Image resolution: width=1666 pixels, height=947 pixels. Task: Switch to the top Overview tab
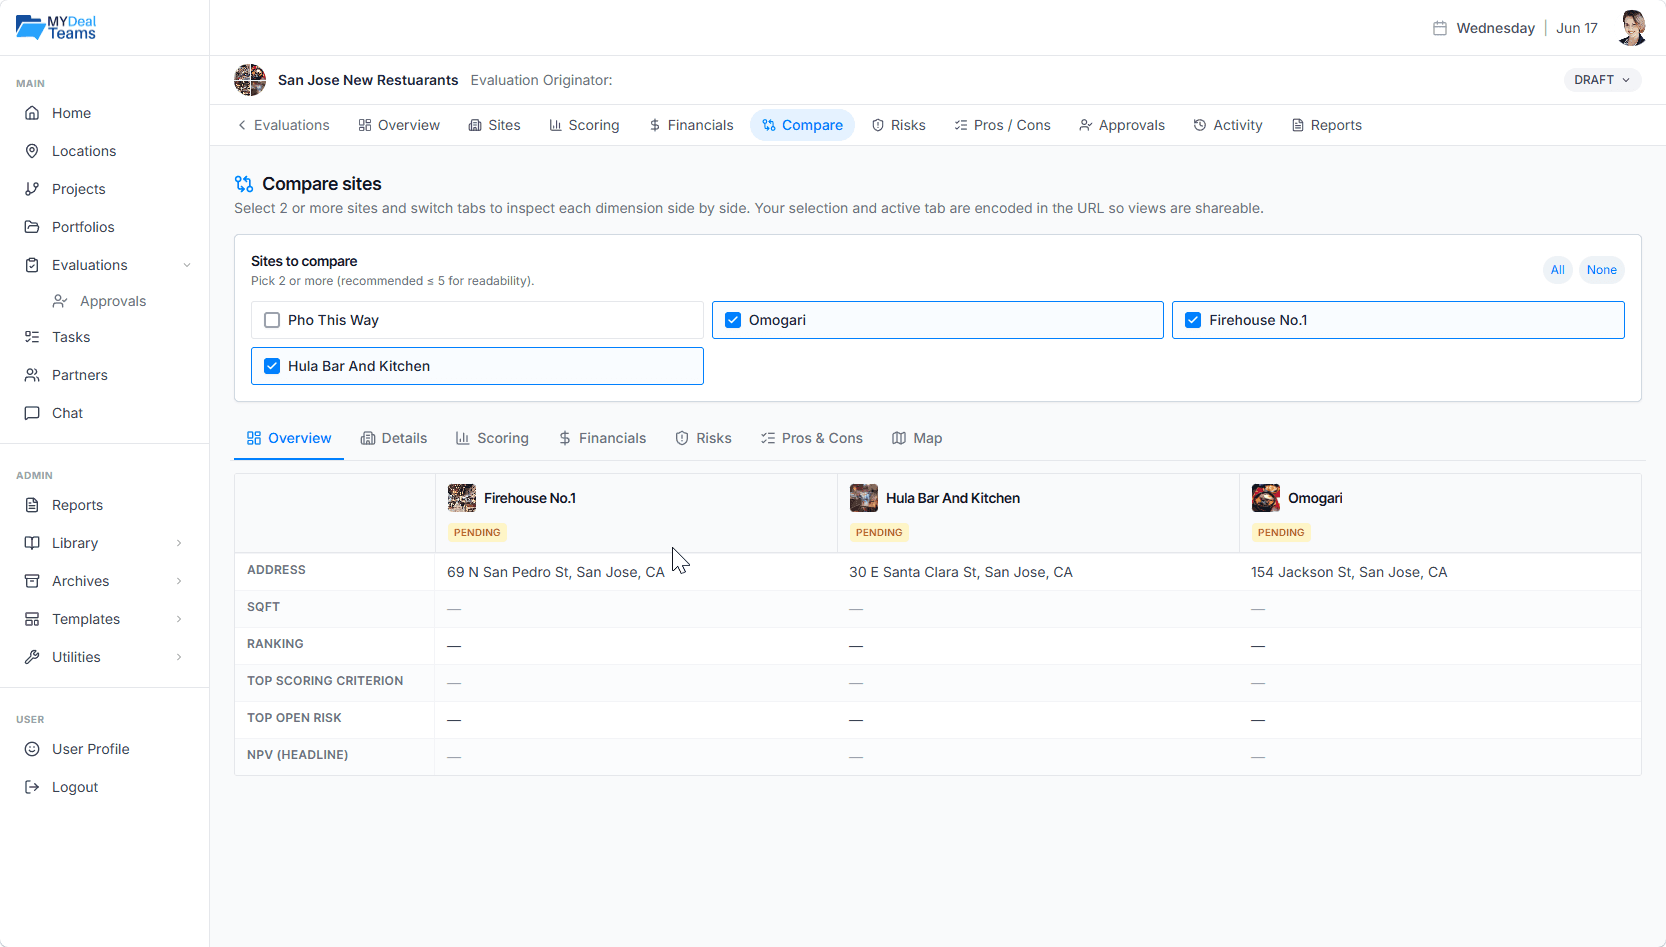[x=399, y=125]
